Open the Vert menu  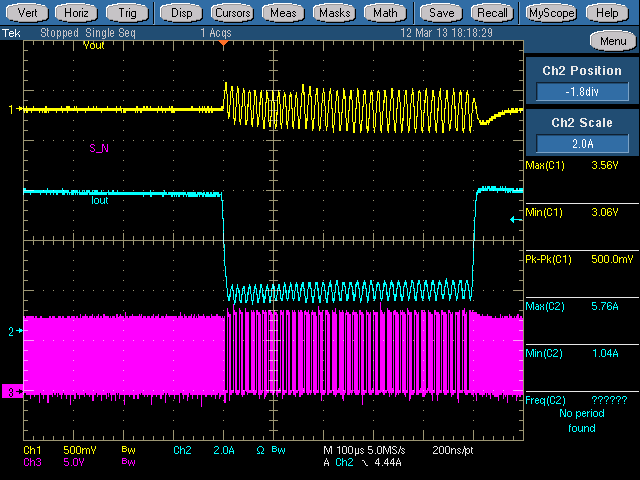[28, 13]
